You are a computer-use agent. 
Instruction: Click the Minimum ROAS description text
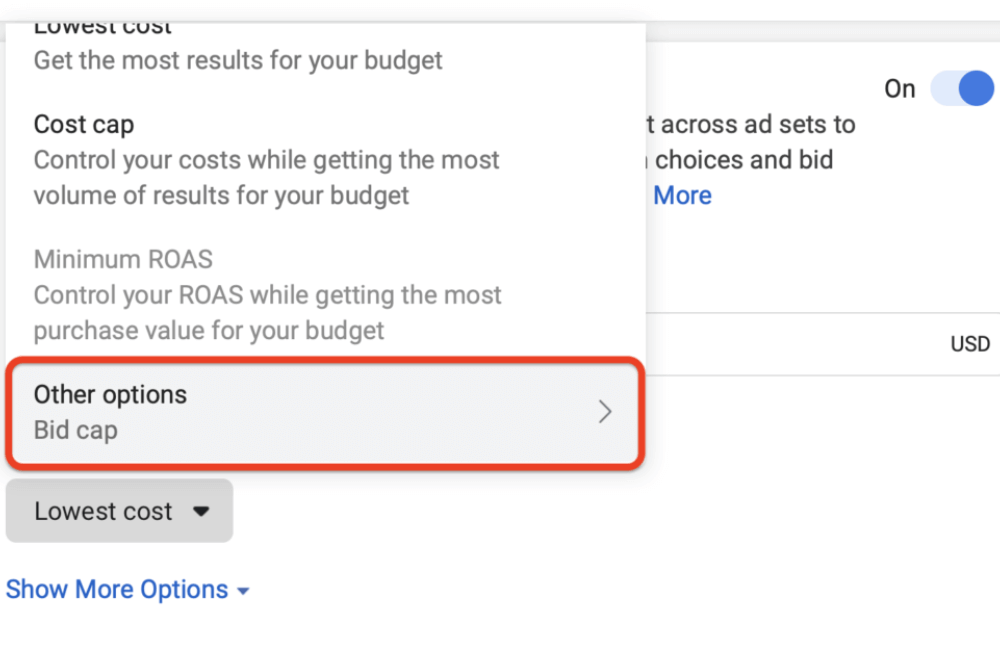coord(267,313)
